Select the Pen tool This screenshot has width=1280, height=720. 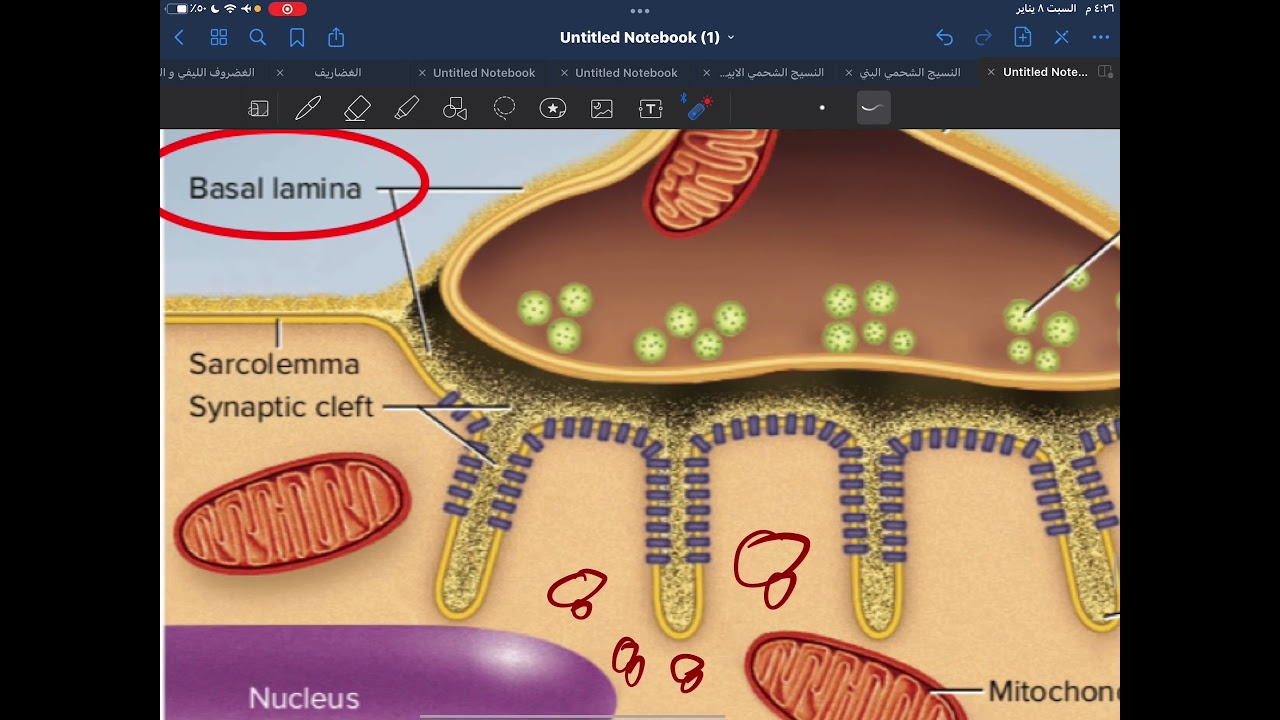click(308, 109)
